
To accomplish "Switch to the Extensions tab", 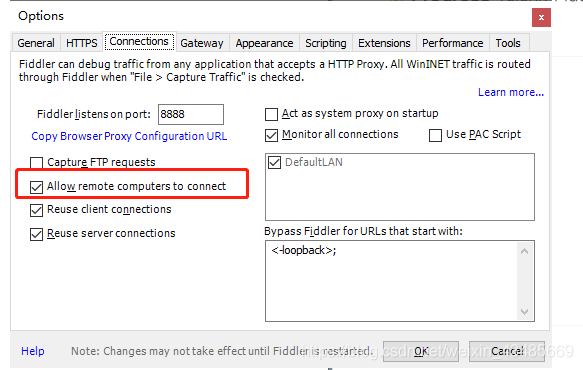I will pos(384,43).
